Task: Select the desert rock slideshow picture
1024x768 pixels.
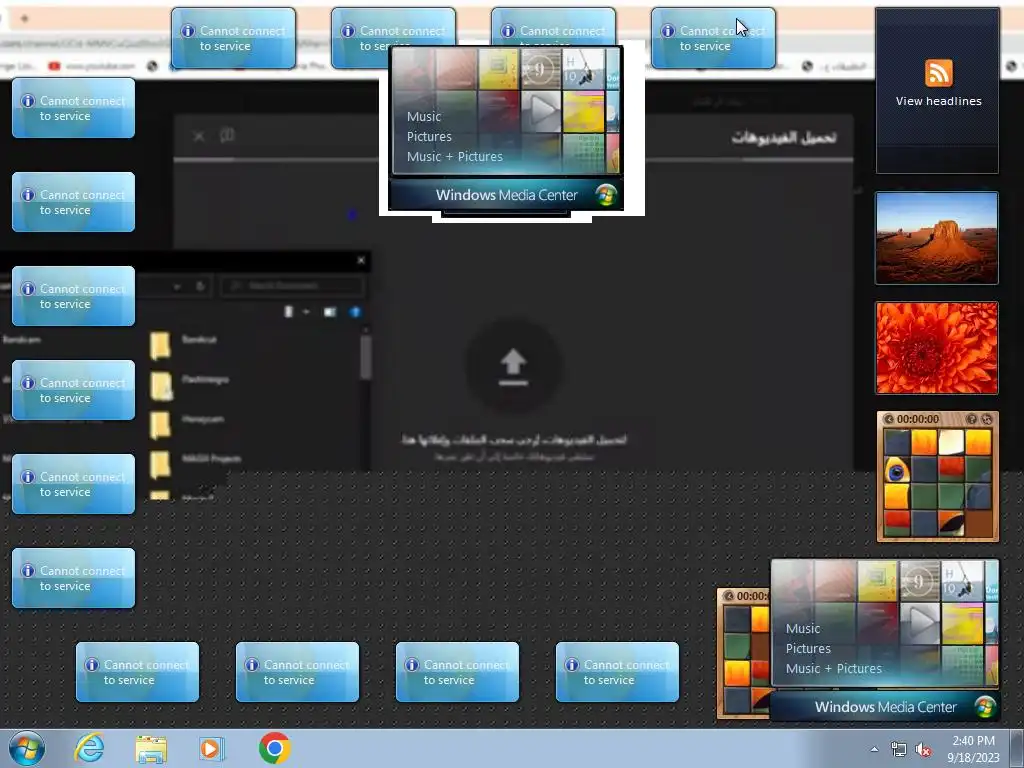Action: tap(936, 238)
